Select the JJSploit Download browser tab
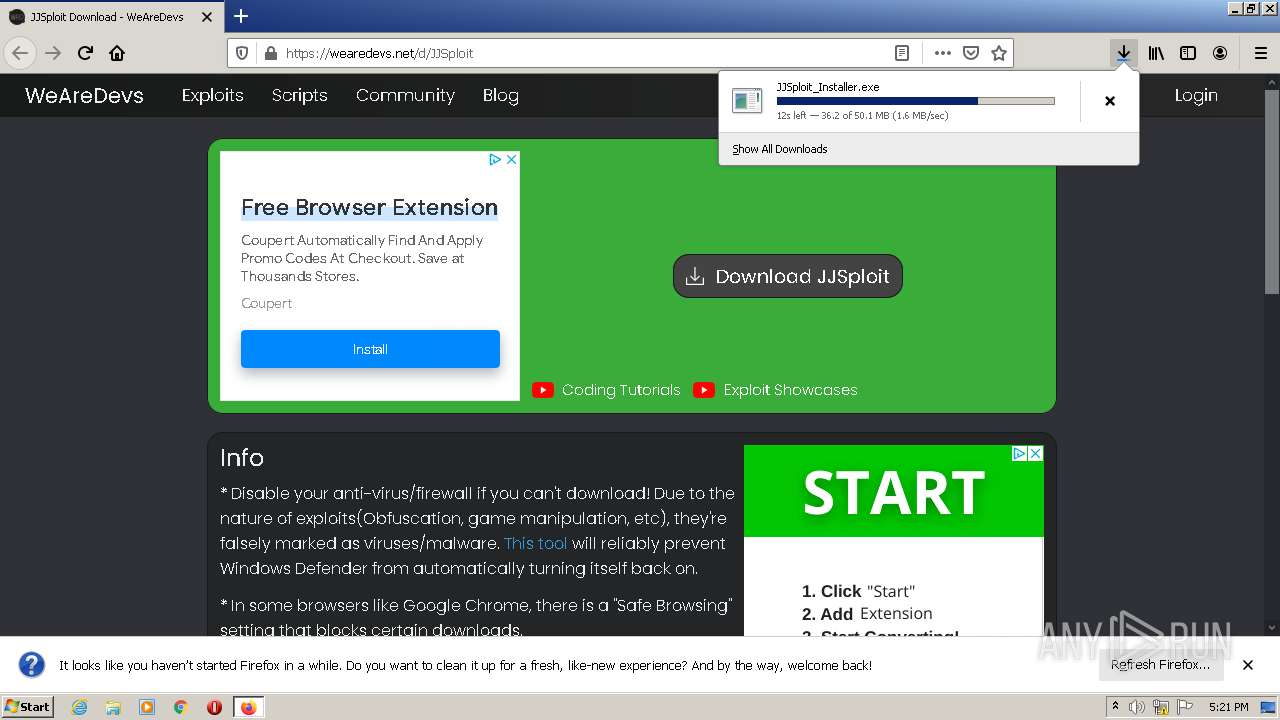This screenshot has width=1280, height=720. pyautogui.click(x=110, y=17)
